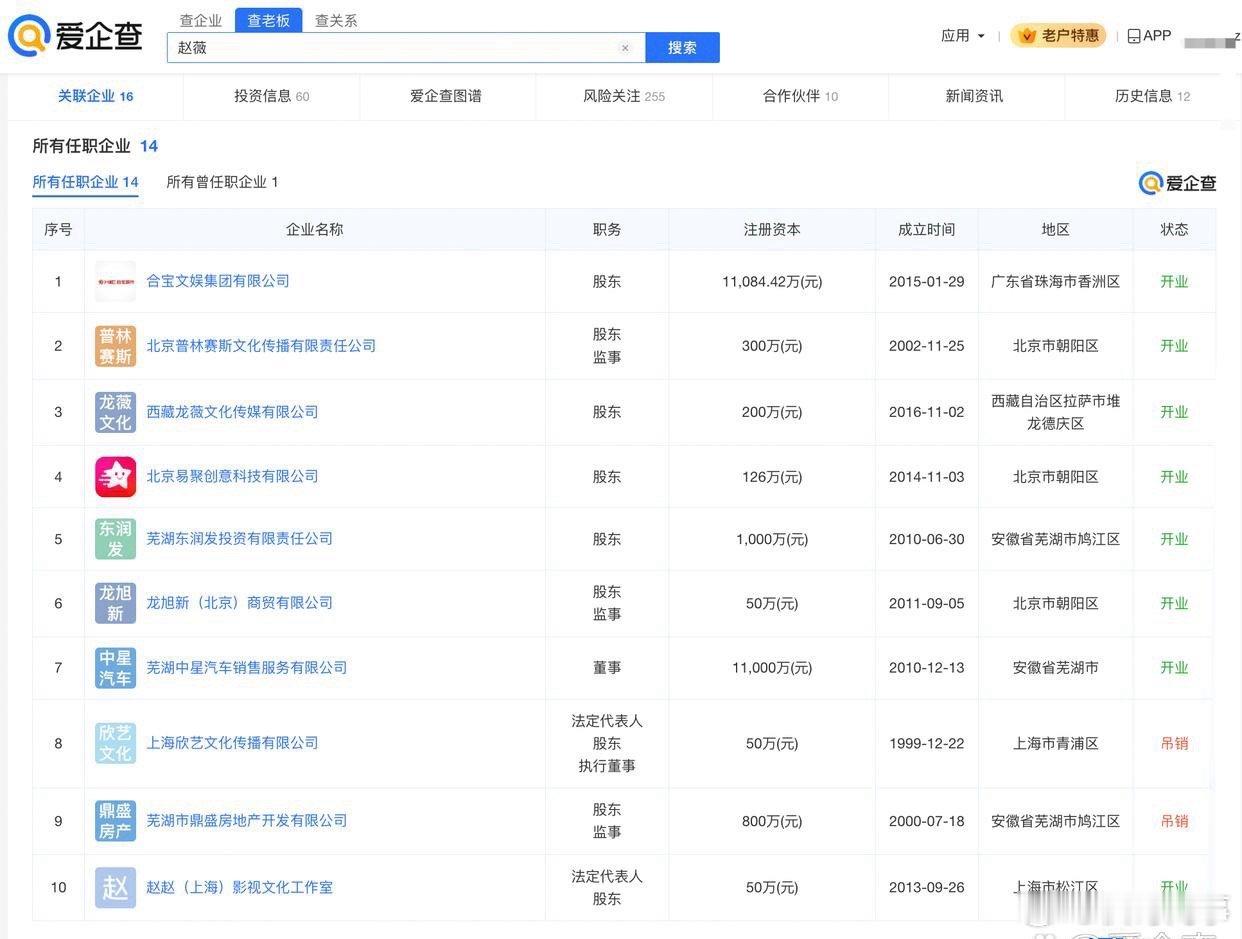Open 赵赵（上海）影视文化工作室 link
1242x939 pixels.
coord(239,887)
